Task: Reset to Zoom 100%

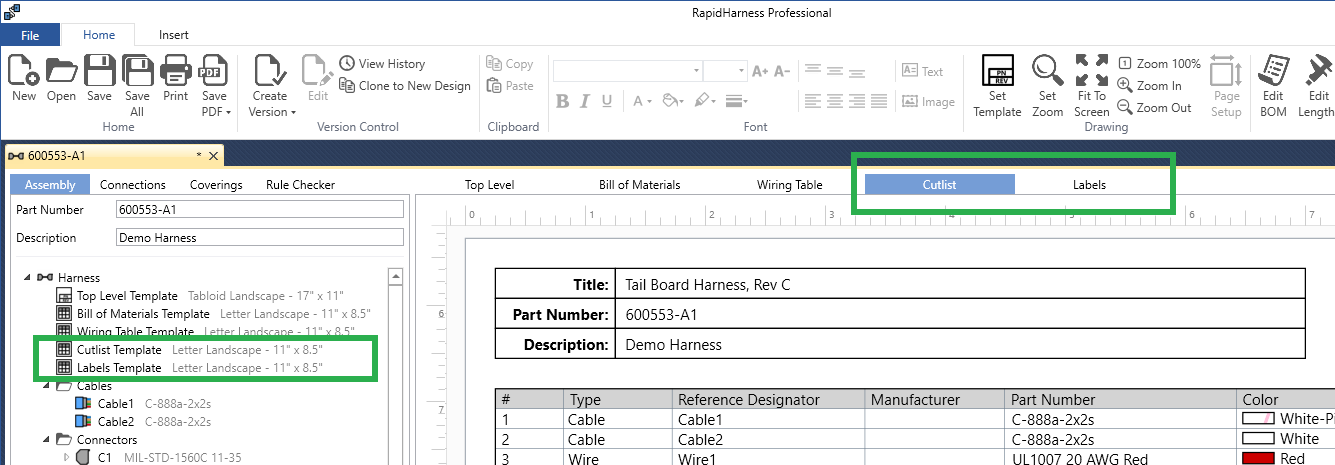Action: pyautogui.click(x=1159, y=63)
